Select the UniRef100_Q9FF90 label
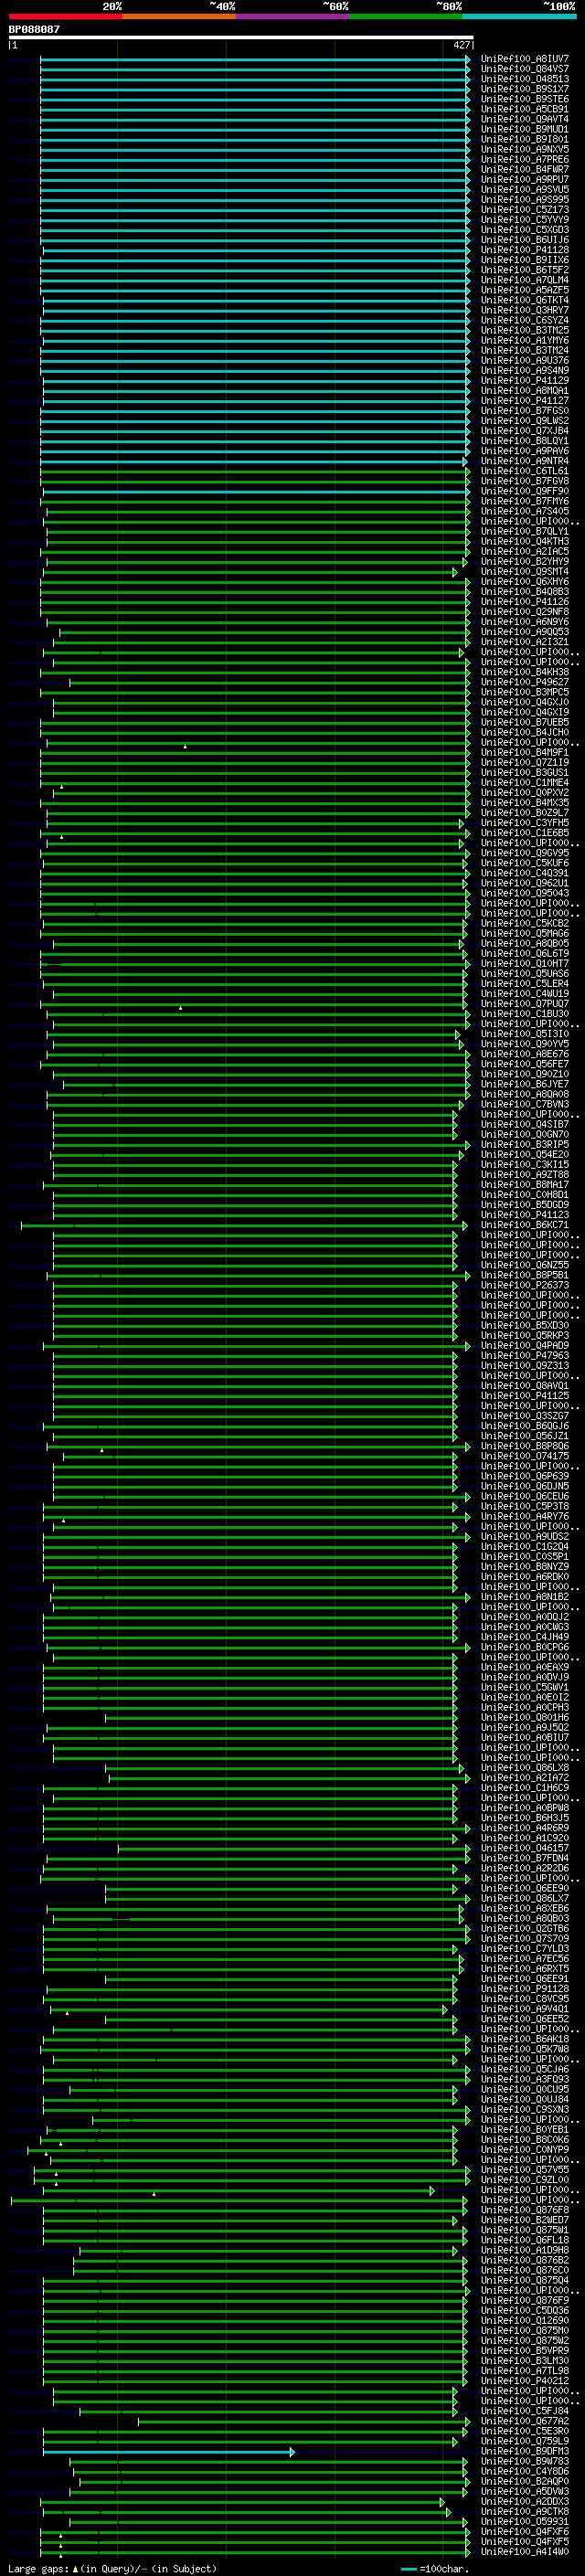The height and width of the screenshot is (2576, 585). click(x=524, y=491)
